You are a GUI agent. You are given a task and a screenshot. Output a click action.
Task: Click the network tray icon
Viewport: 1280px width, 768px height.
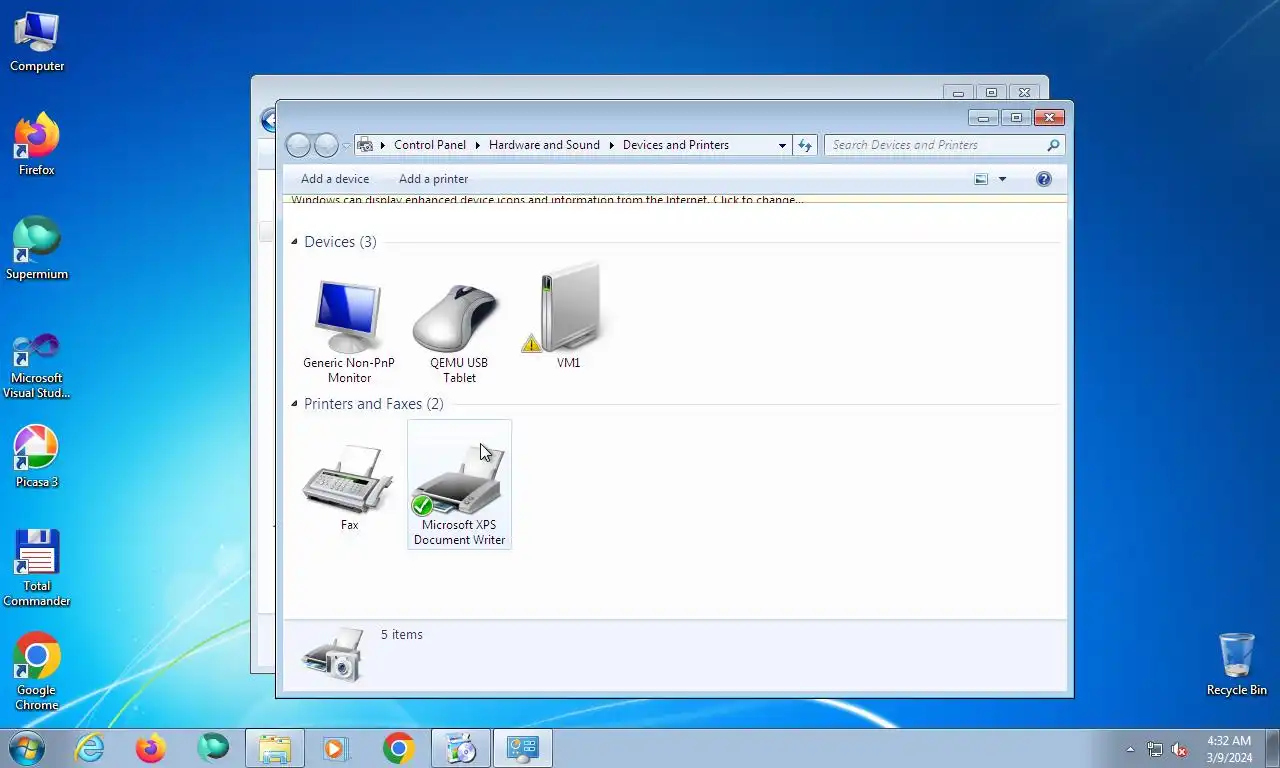(1155, 749)
